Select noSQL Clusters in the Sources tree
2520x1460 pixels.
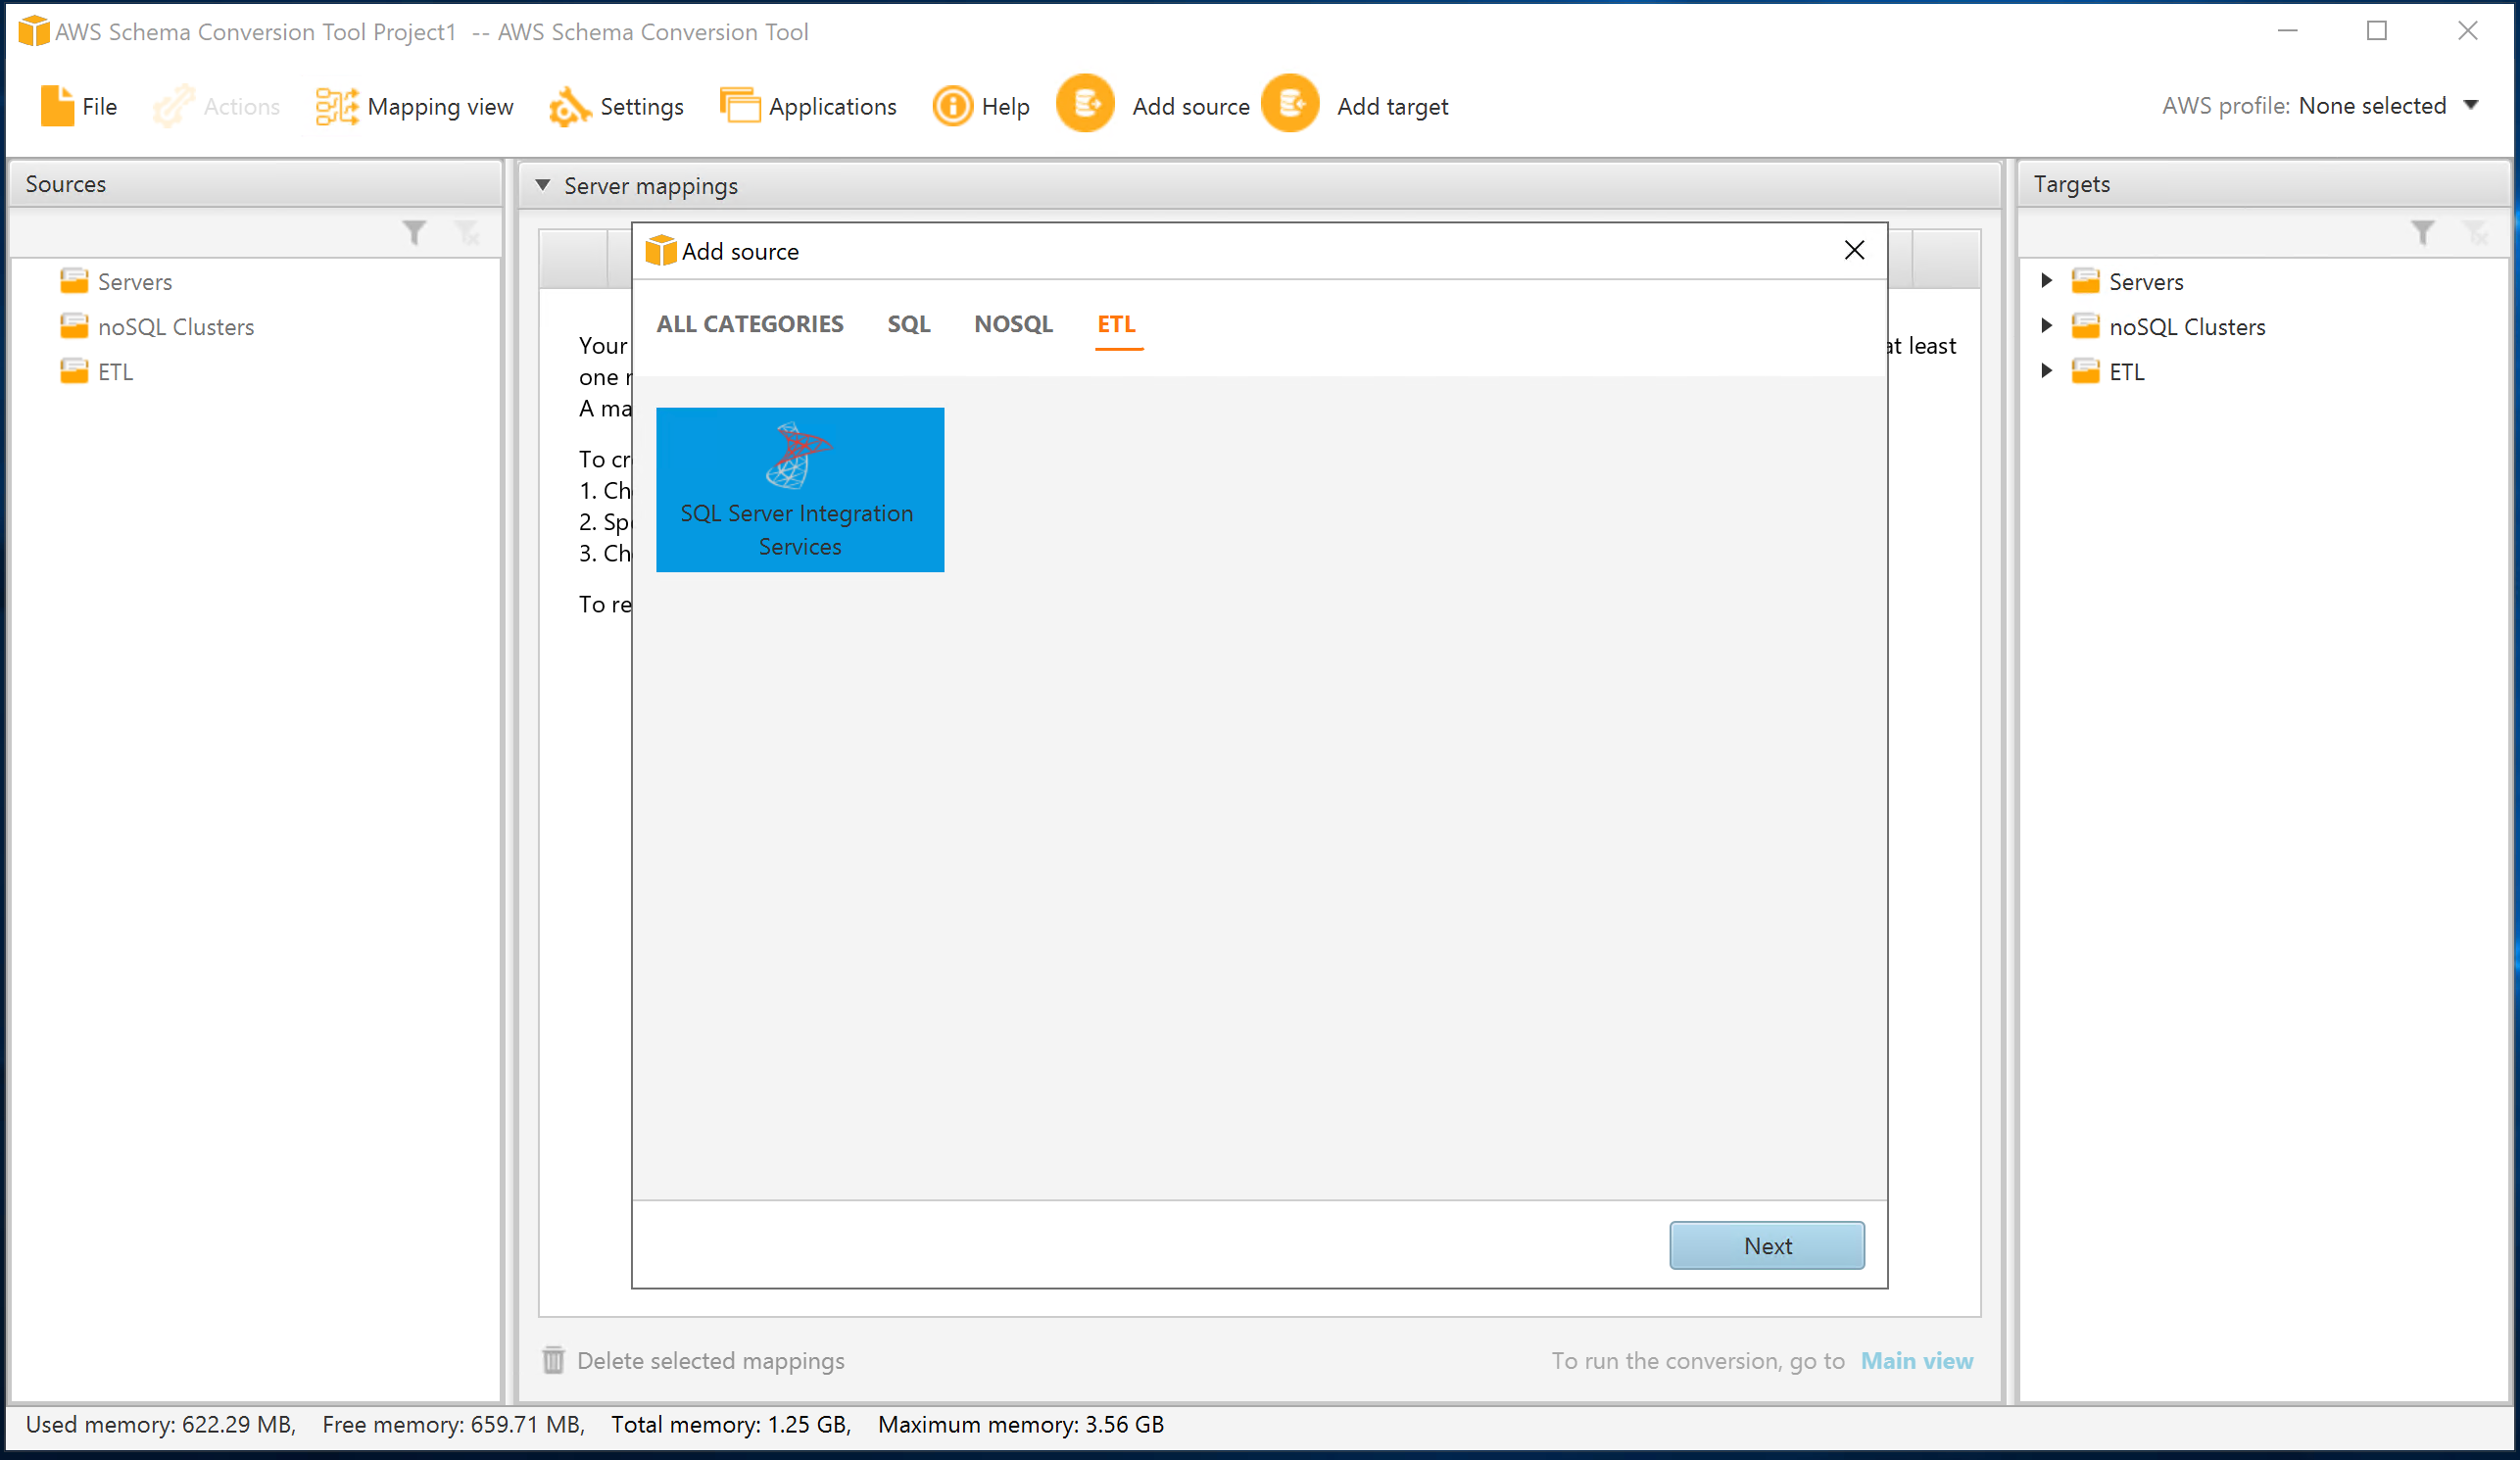175,326
